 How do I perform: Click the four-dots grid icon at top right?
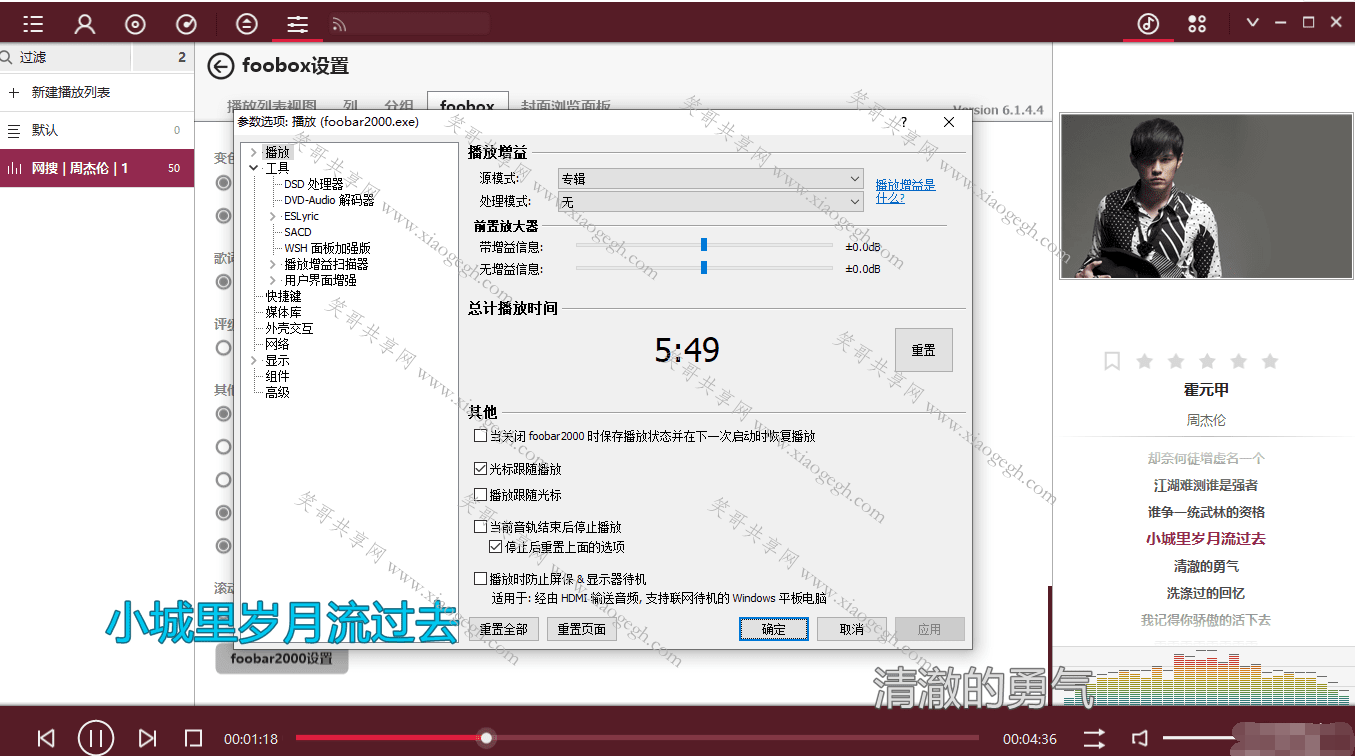(1197, 23)
